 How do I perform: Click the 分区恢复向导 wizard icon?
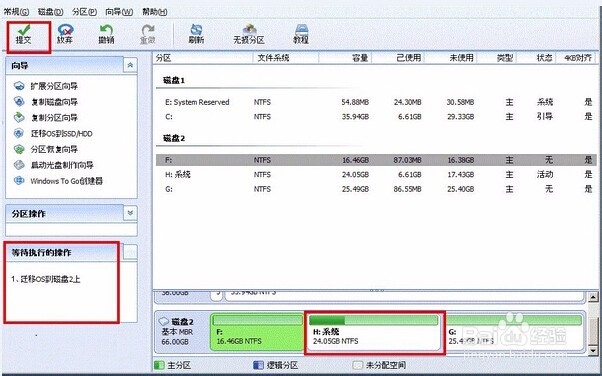coord(19,149)
